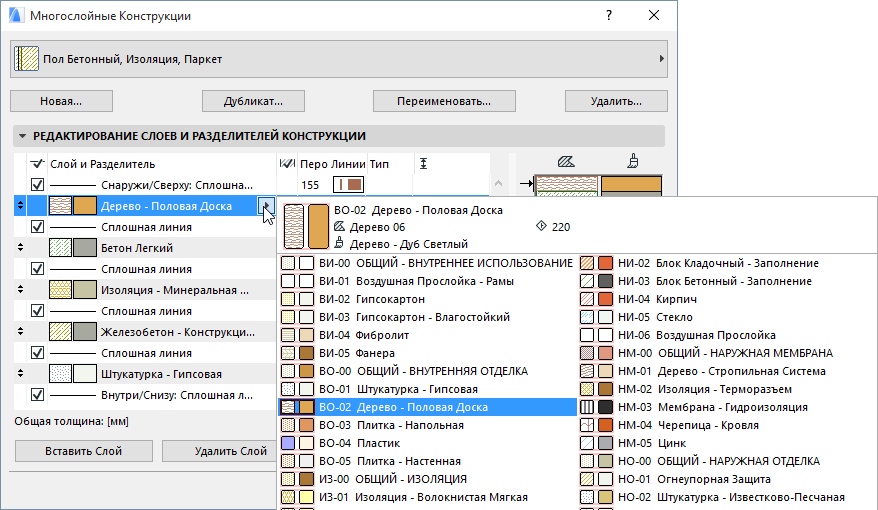Click the thickness column header icon
The height and width of the screenshot is (510, 878).
point(423,163)
